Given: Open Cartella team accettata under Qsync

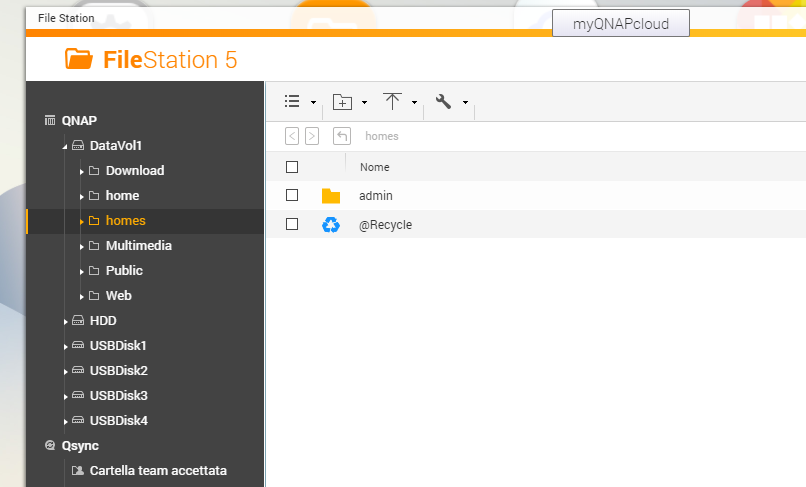Looking at the screenshot, I should click(x=158, y=470).
